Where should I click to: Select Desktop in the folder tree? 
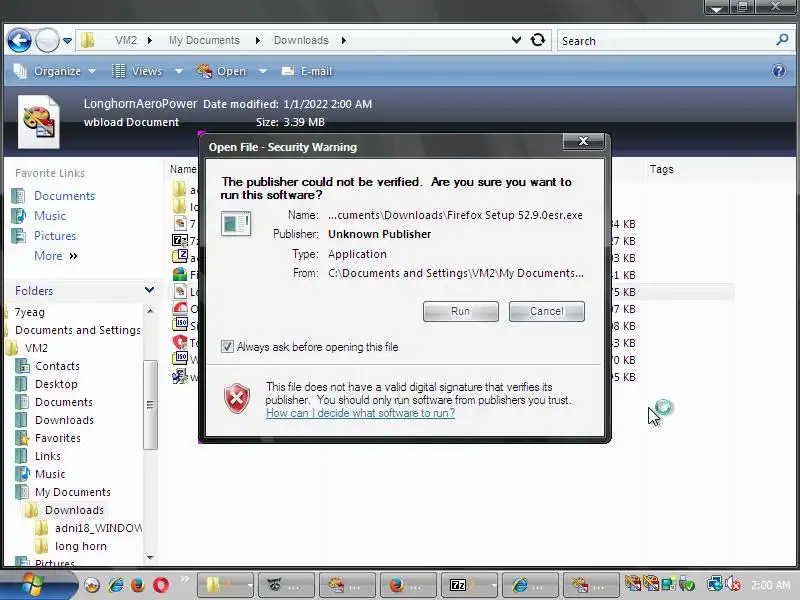pyautogui.click(x=56, y=384)
